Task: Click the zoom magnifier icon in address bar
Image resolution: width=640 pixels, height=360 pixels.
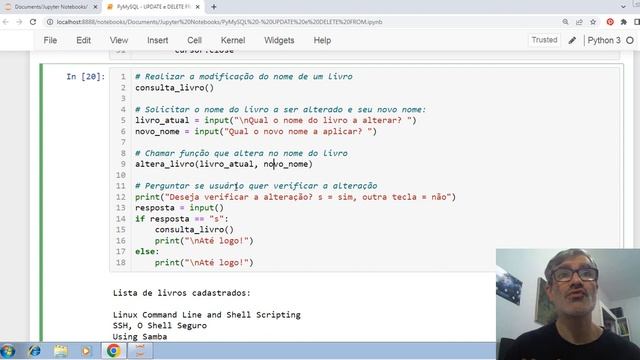Action: click(565, 22)
